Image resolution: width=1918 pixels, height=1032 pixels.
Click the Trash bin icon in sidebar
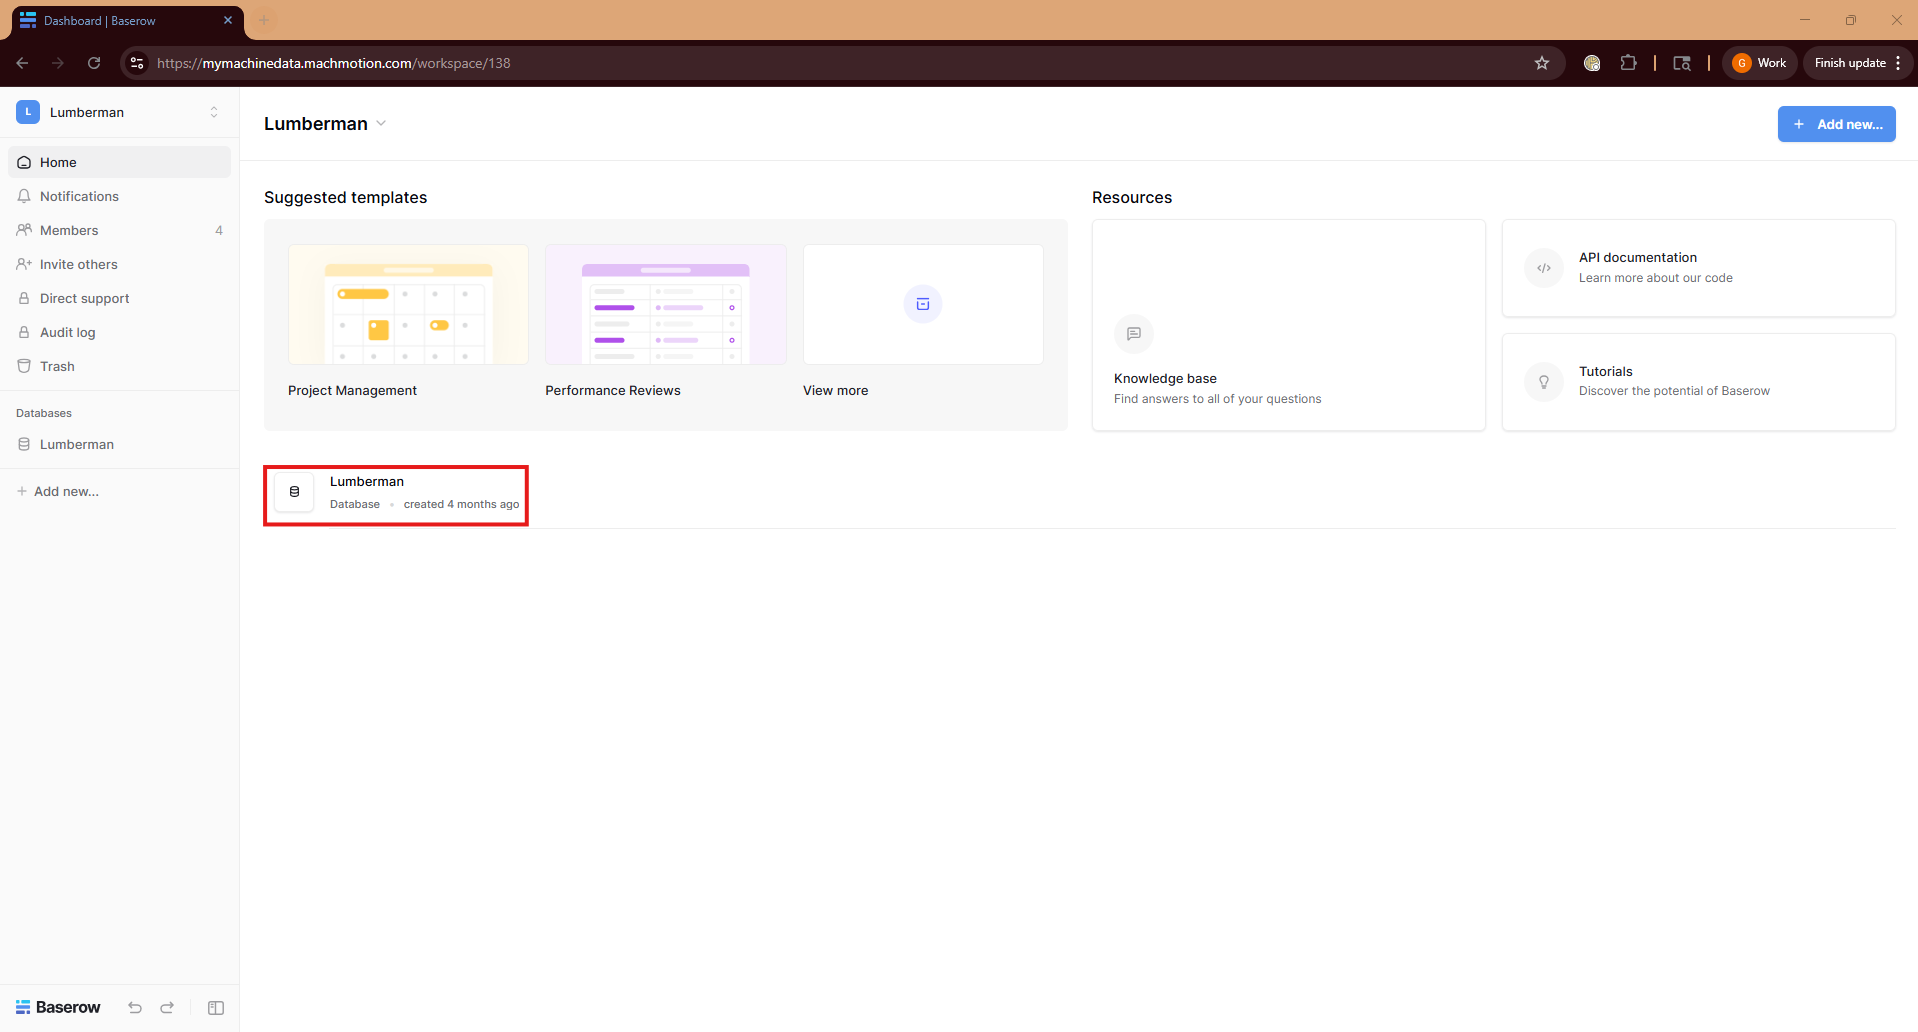(x=24, y=366)
